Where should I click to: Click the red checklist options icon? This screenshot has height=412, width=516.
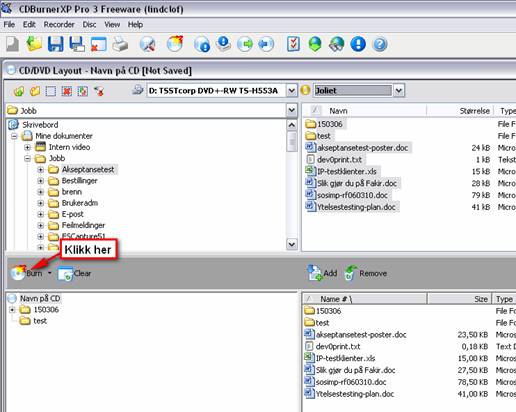293,44
